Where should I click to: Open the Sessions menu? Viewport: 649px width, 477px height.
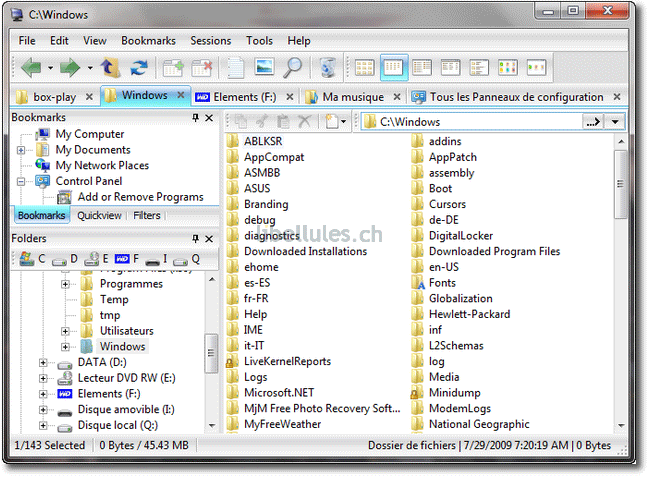[x=211, y=41]
